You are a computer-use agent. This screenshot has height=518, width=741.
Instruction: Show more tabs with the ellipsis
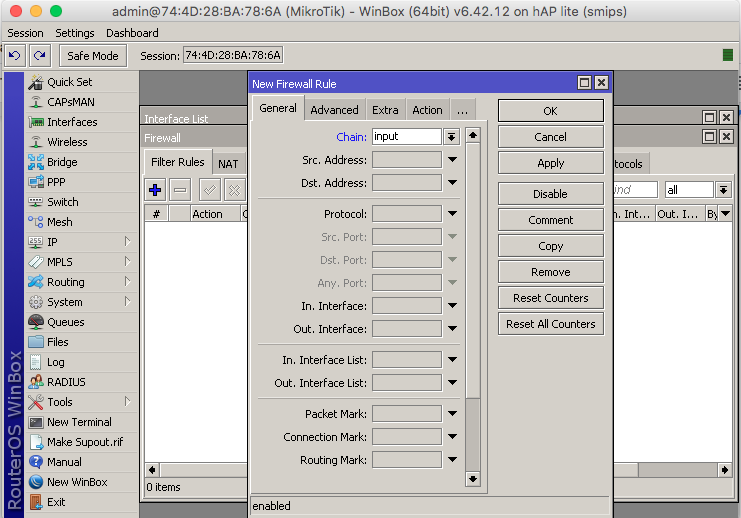[x=463, y=110]
